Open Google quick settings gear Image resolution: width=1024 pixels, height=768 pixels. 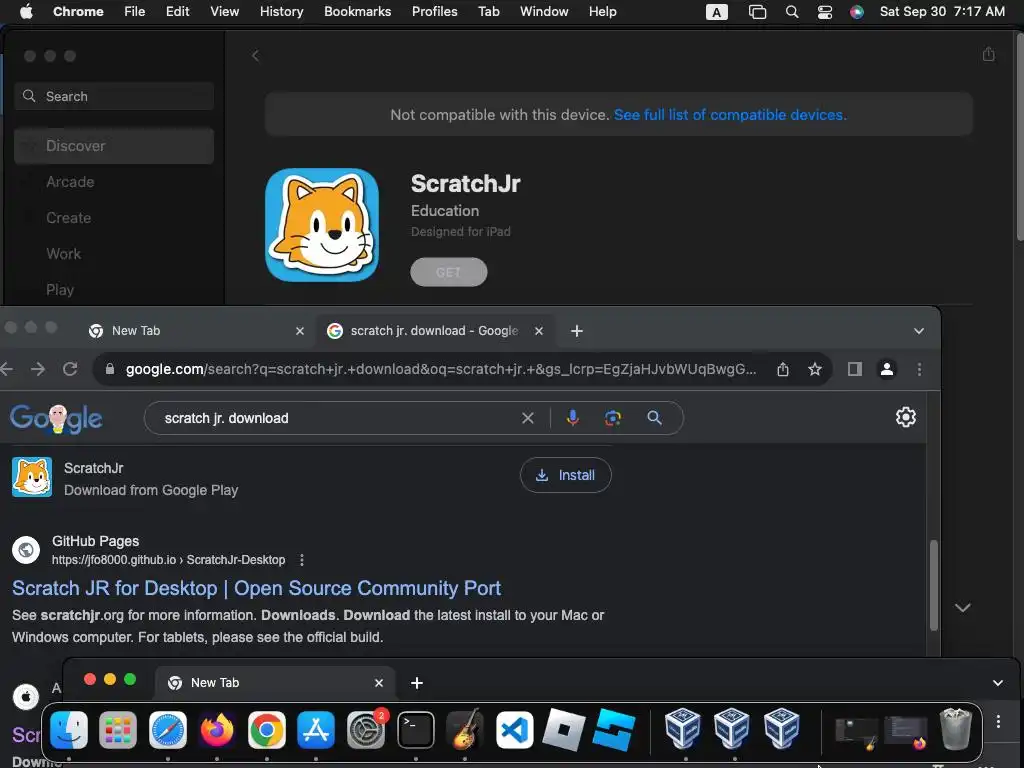906,417
